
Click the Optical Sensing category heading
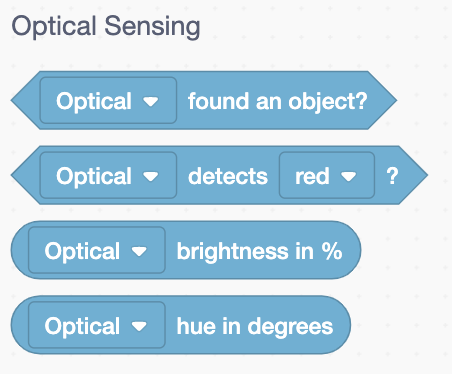tap(106, 27)
